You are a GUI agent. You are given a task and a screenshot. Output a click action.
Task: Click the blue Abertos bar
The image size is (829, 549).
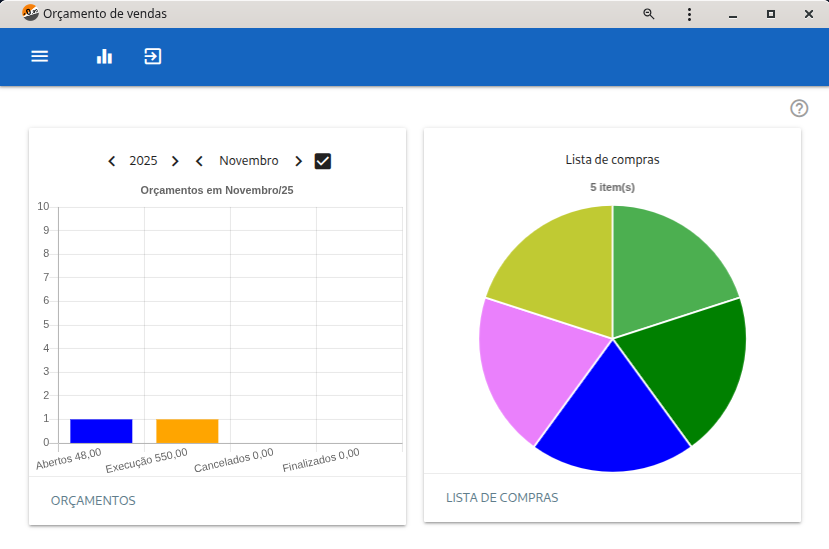pos(101,431)
